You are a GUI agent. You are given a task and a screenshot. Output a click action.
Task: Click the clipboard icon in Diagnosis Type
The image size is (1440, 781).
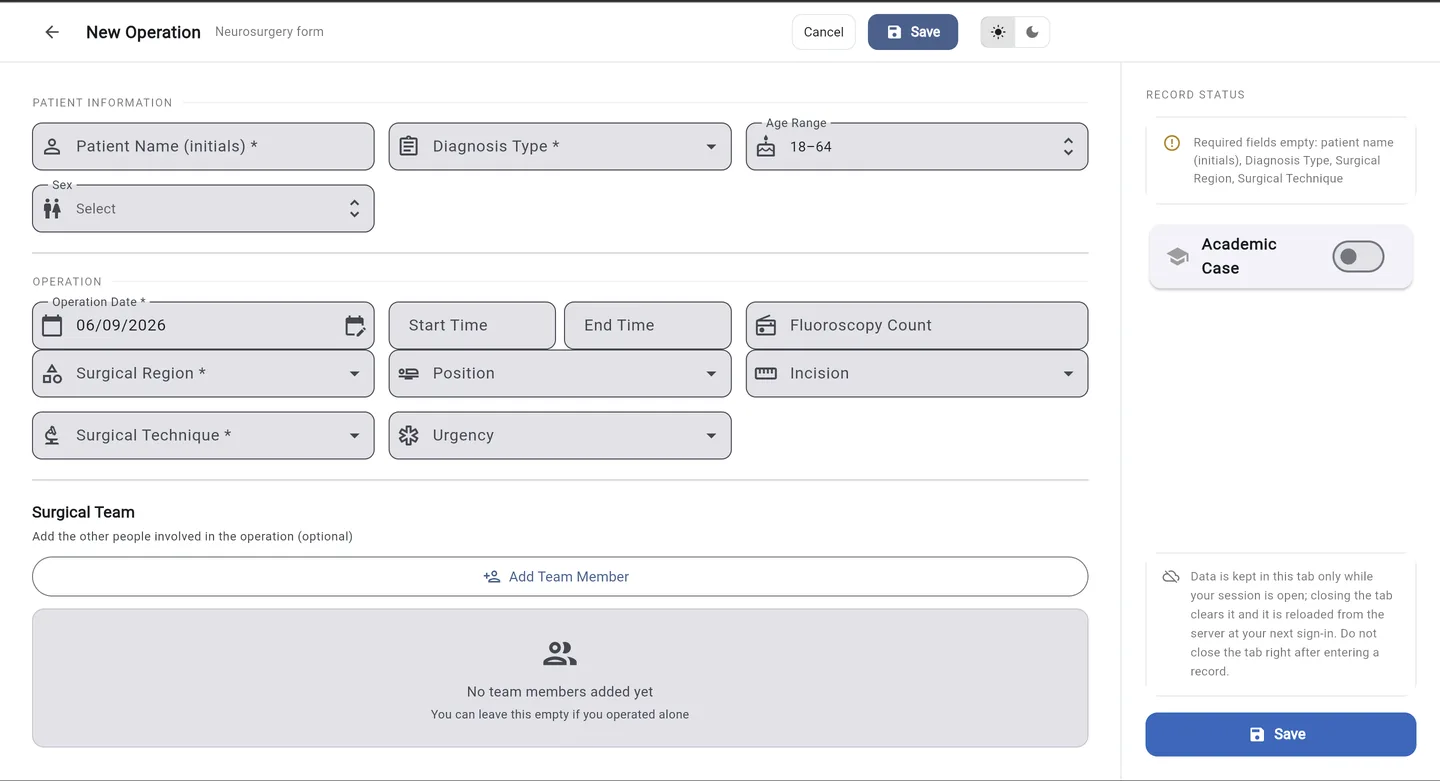(x=409, y=147)
